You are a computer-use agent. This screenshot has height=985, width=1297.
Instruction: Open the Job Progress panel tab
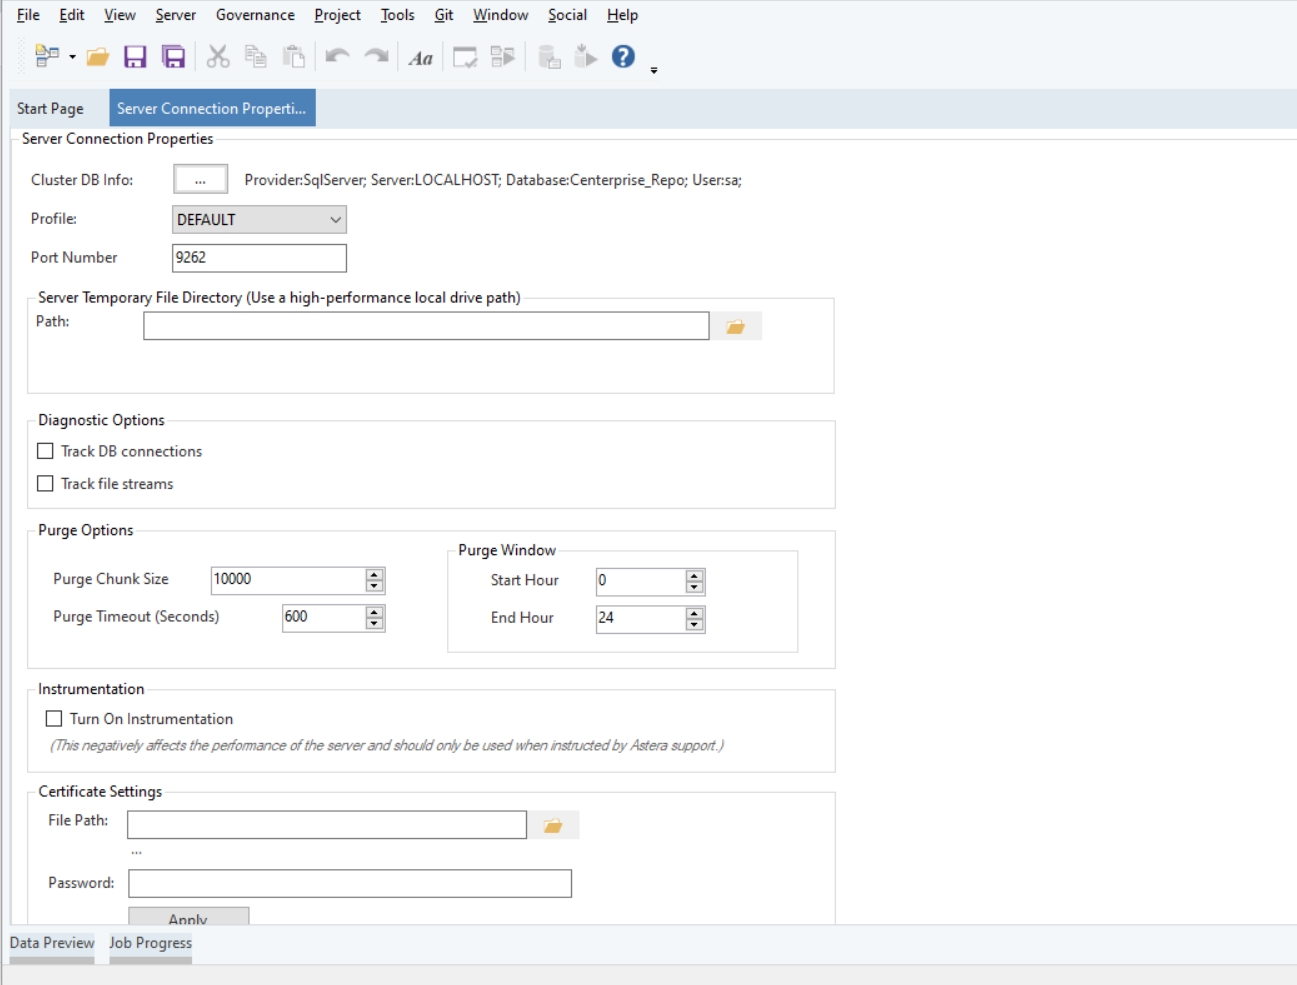(150, 943)
